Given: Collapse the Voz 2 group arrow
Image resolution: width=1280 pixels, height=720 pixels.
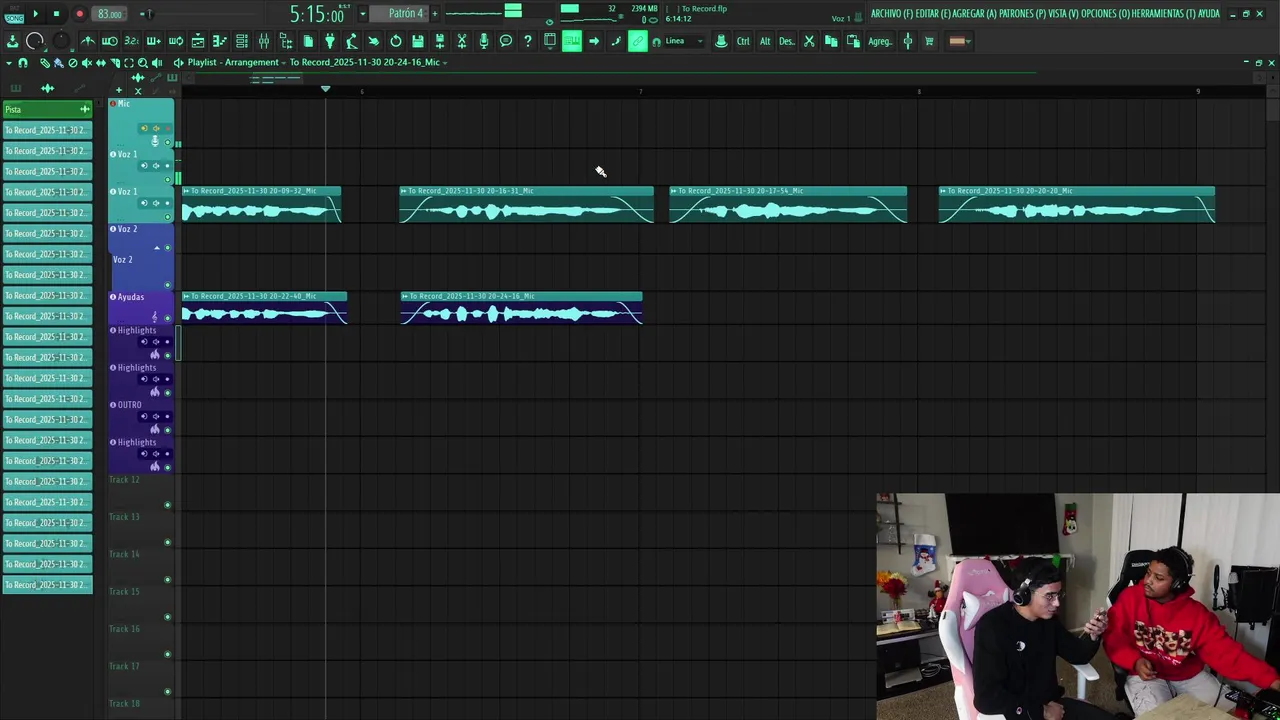Looking at the screenshot, I should click(x=156, y=247).
